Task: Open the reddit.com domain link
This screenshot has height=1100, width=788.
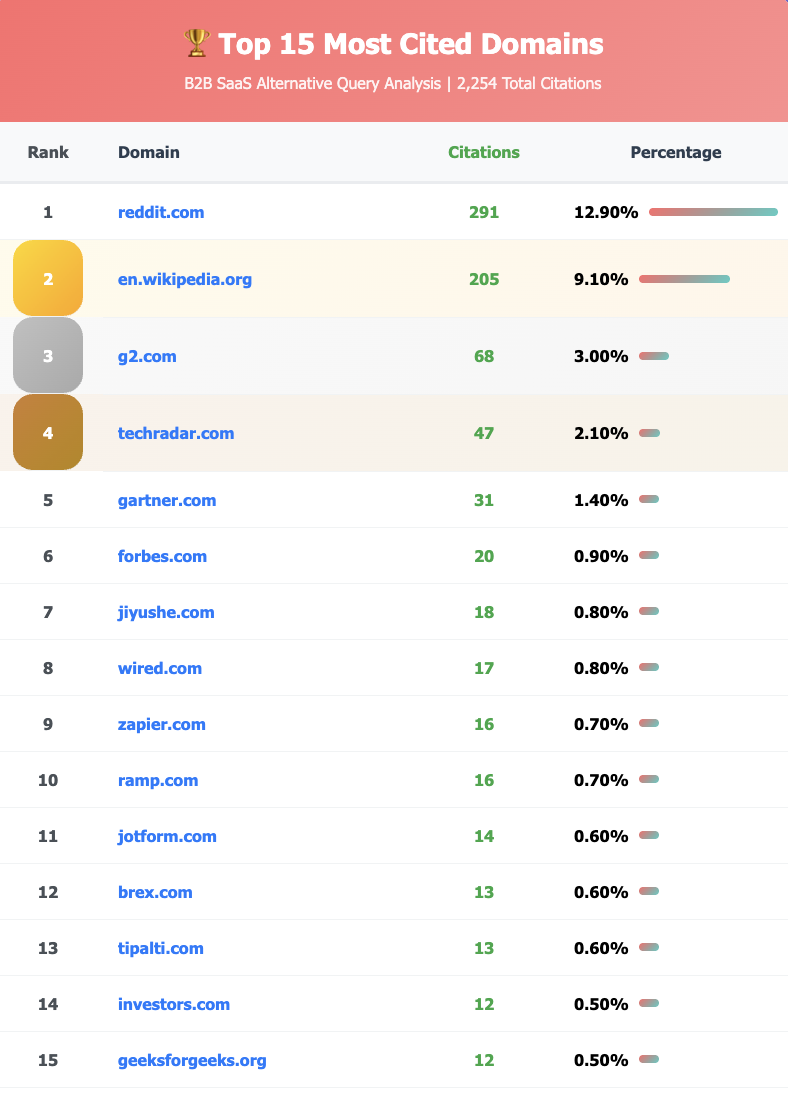Action: tap(161, 212)
